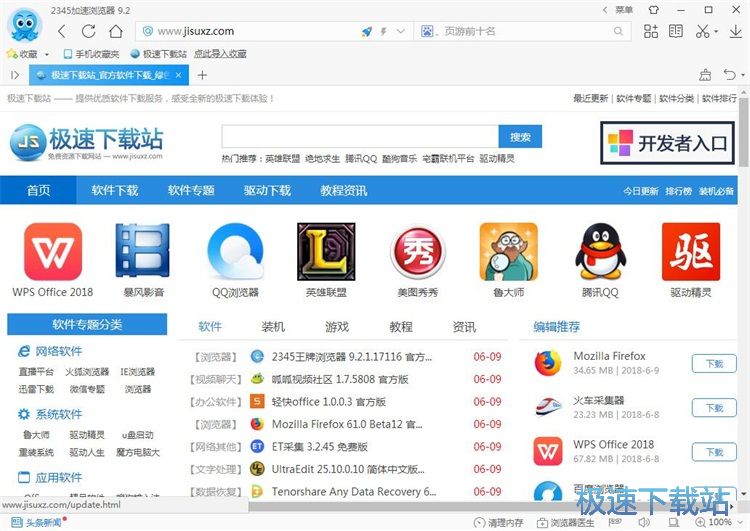This screenshot has height=531, width=750.
Task: Download 火车采集器 via its 下载 button
Action: click(714, 408)
